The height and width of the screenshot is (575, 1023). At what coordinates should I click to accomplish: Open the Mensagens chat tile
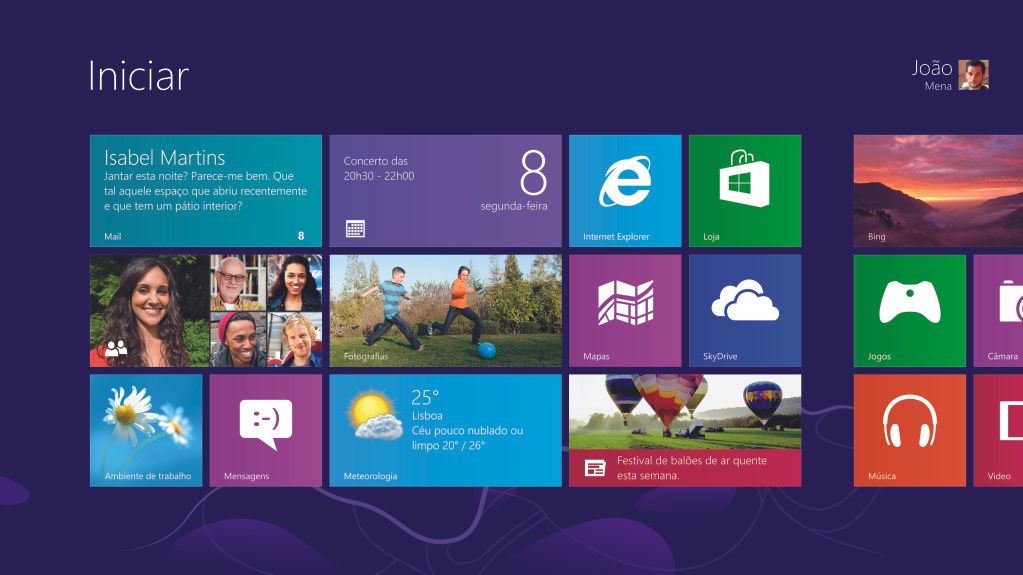[x=265, y=430]
